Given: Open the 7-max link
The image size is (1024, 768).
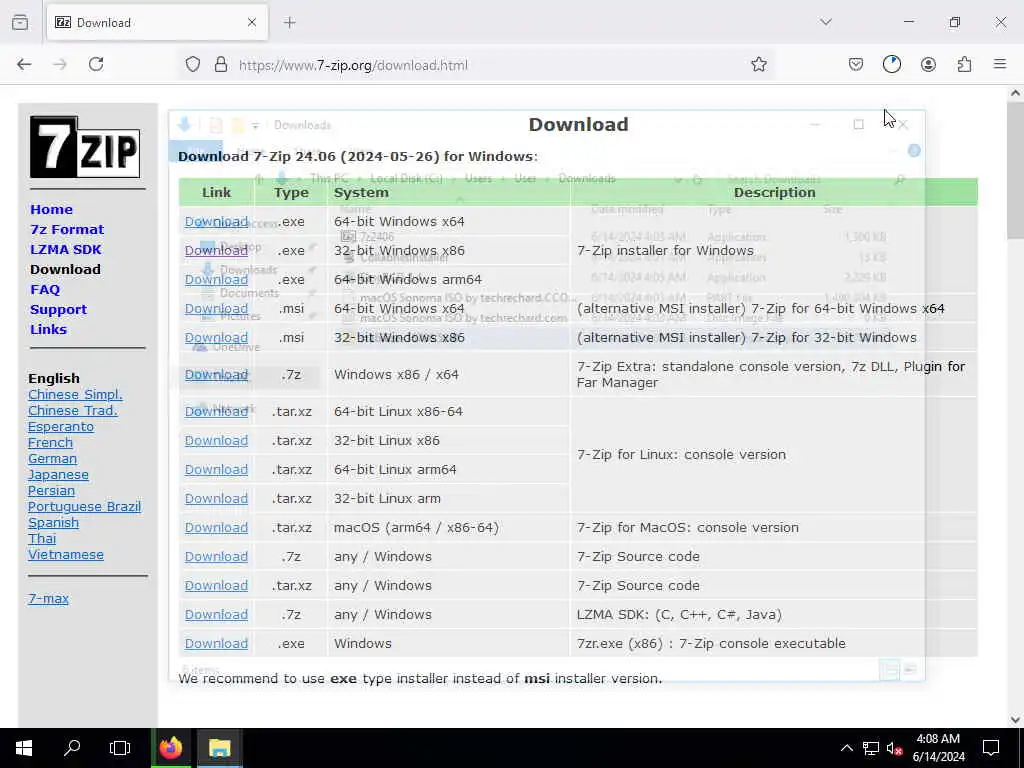Looking at the screenshot, I should click(48, 598).
